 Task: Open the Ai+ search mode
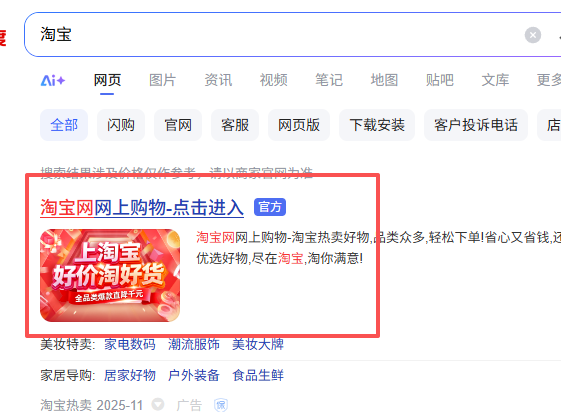(x=53, y=80)
